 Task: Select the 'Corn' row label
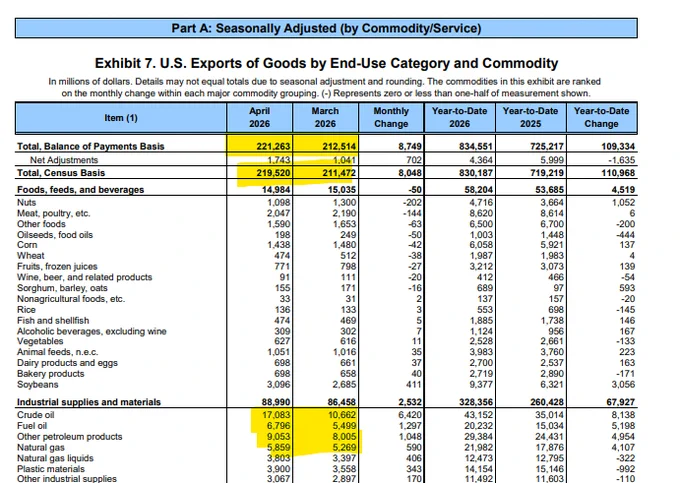pos(27,245)
